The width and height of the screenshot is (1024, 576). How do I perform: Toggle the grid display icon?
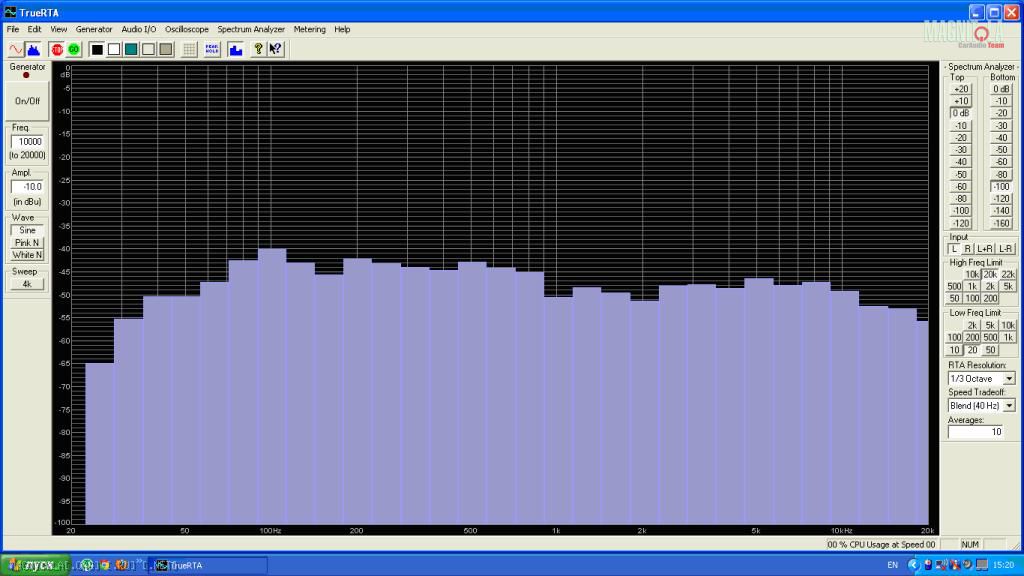point(189,49)
